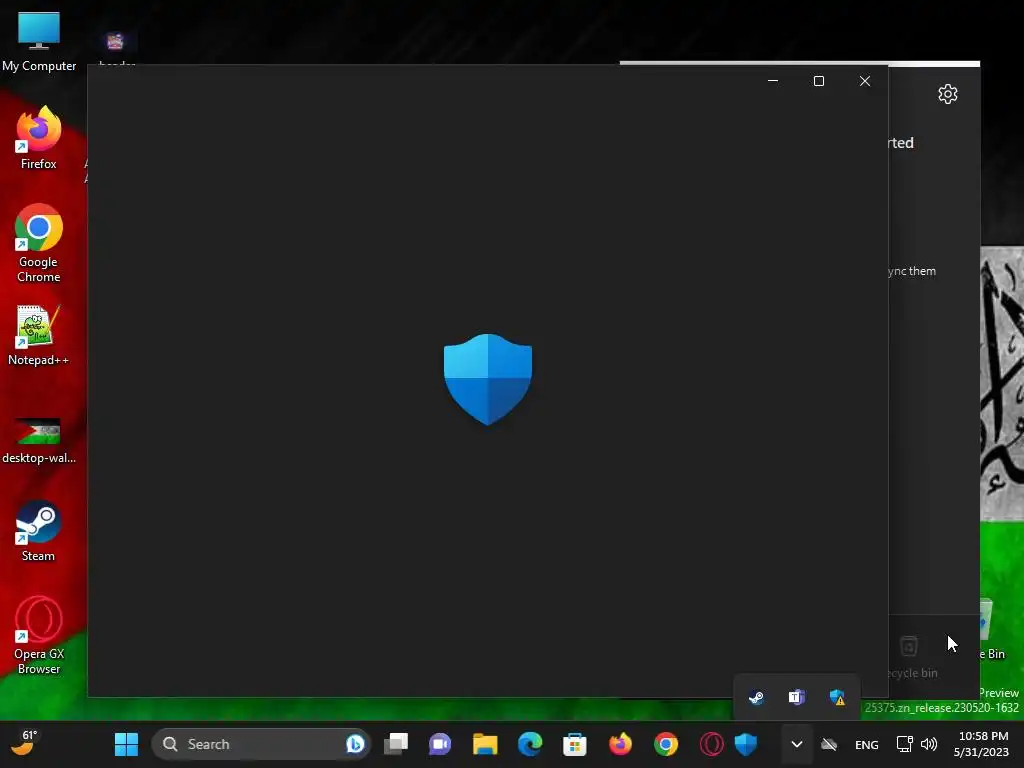Open the Steam desktop shortcut
This screenshot has height=768, width=1024.
(39, 531)
